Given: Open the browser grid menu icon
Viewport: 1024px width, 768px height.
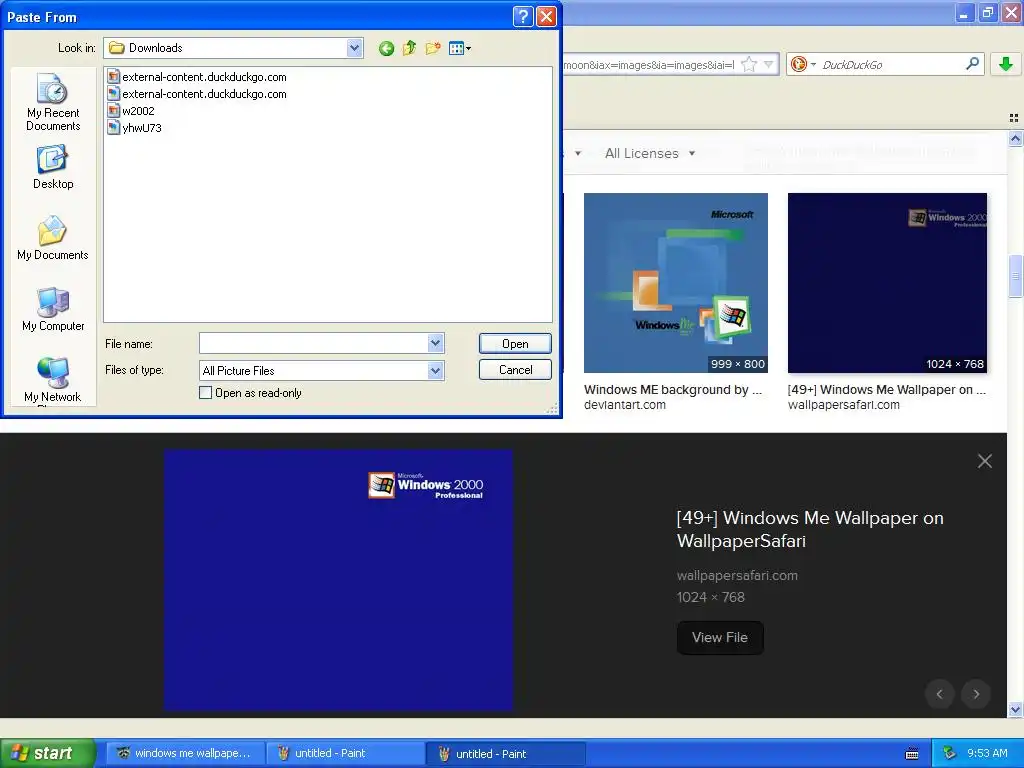Looking at the screenshot, I should point(1014,118).
